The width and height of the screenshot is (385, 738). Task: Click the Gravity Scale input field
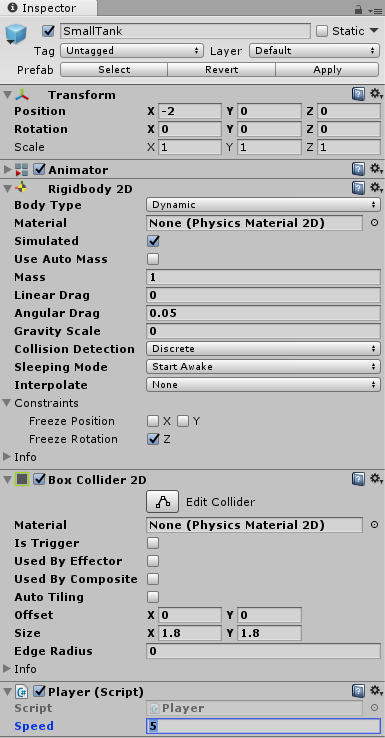[264, 331]
